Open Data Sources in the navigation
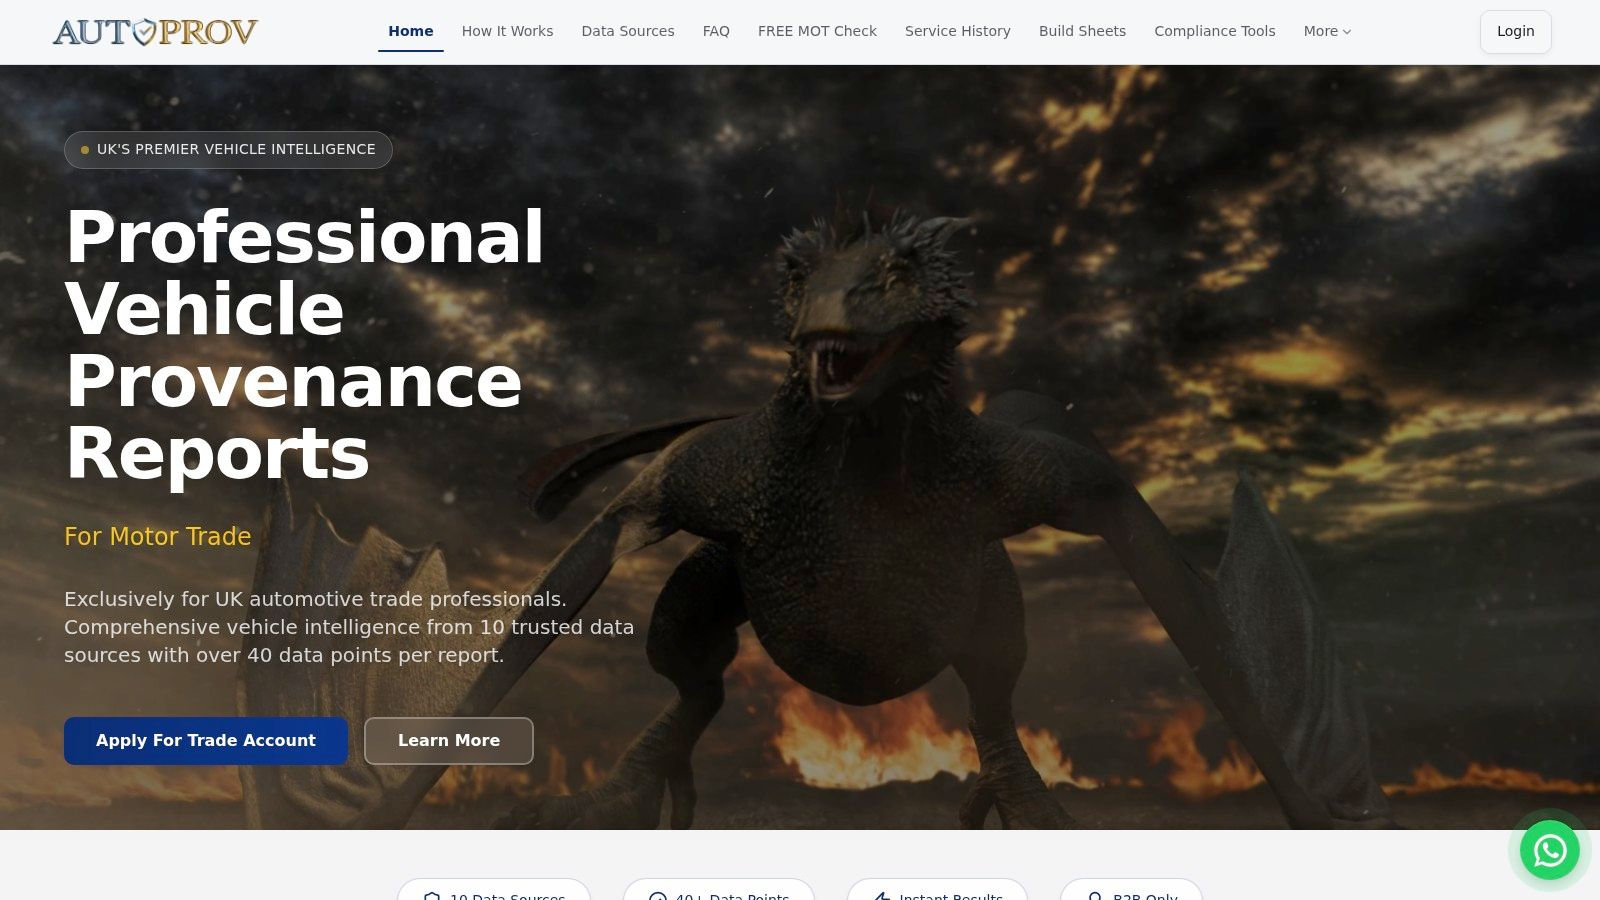The width and height of the screenshot is (1600, 900). pyautogui.click(x=628, y=31)
